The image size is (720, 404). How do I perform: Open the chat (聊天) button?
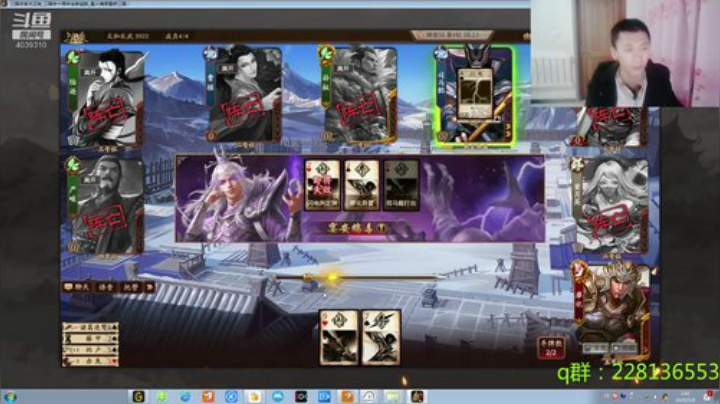pos(77,287)
